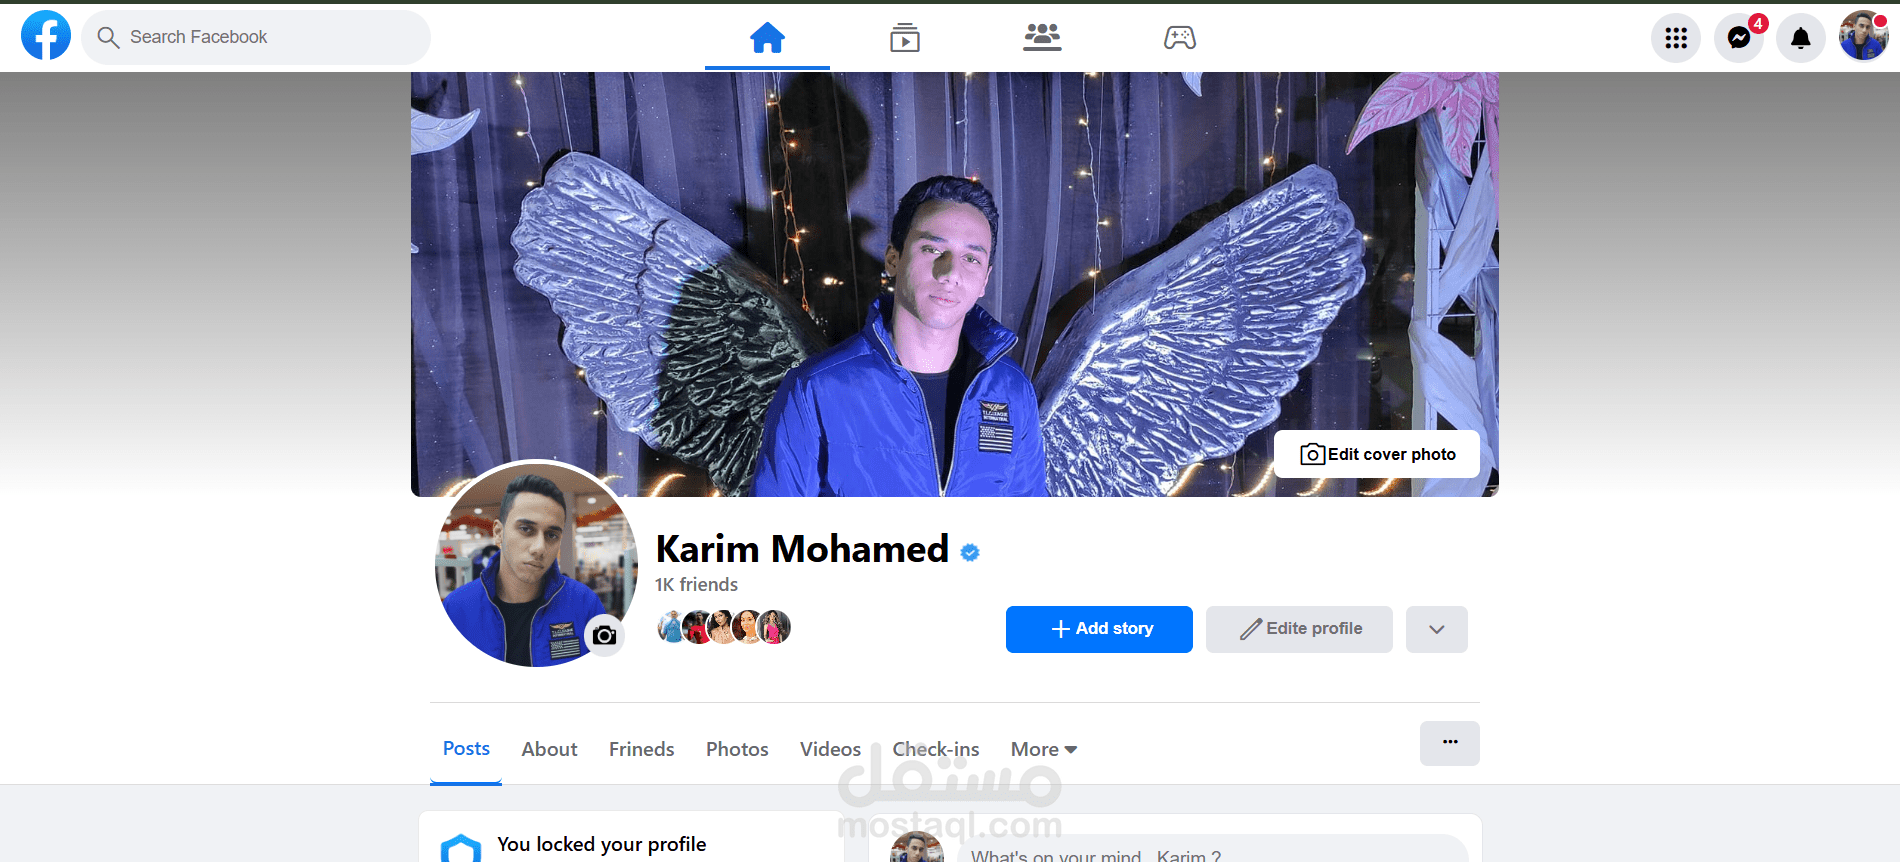Viewport: 1900px width, 862px height.
Task: Click the camera icon on profile picture
Action: coord(604,635)
